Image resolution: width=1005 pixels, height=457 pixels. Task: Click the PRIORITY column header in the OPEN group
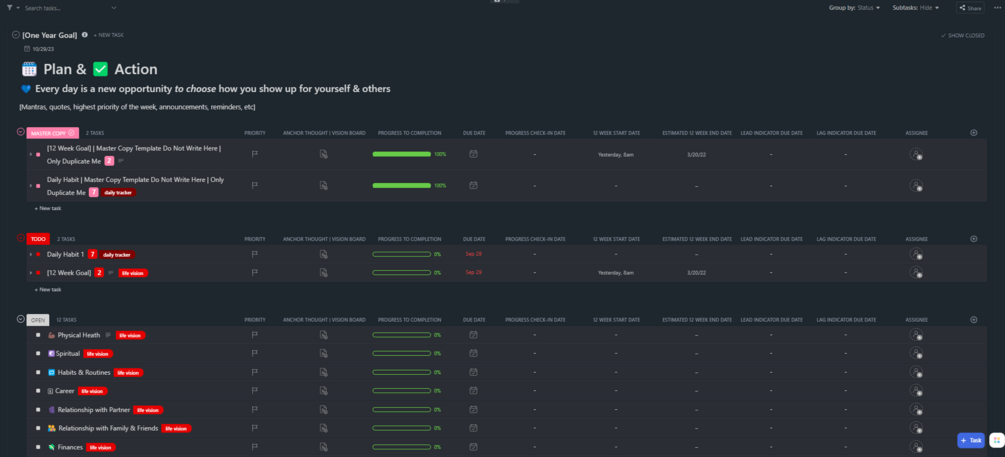254,319
